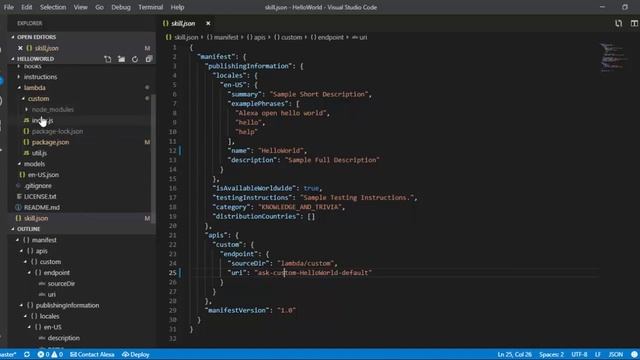640x360 pixels.
Task: Open the Go menu
Action: point(99,7)
